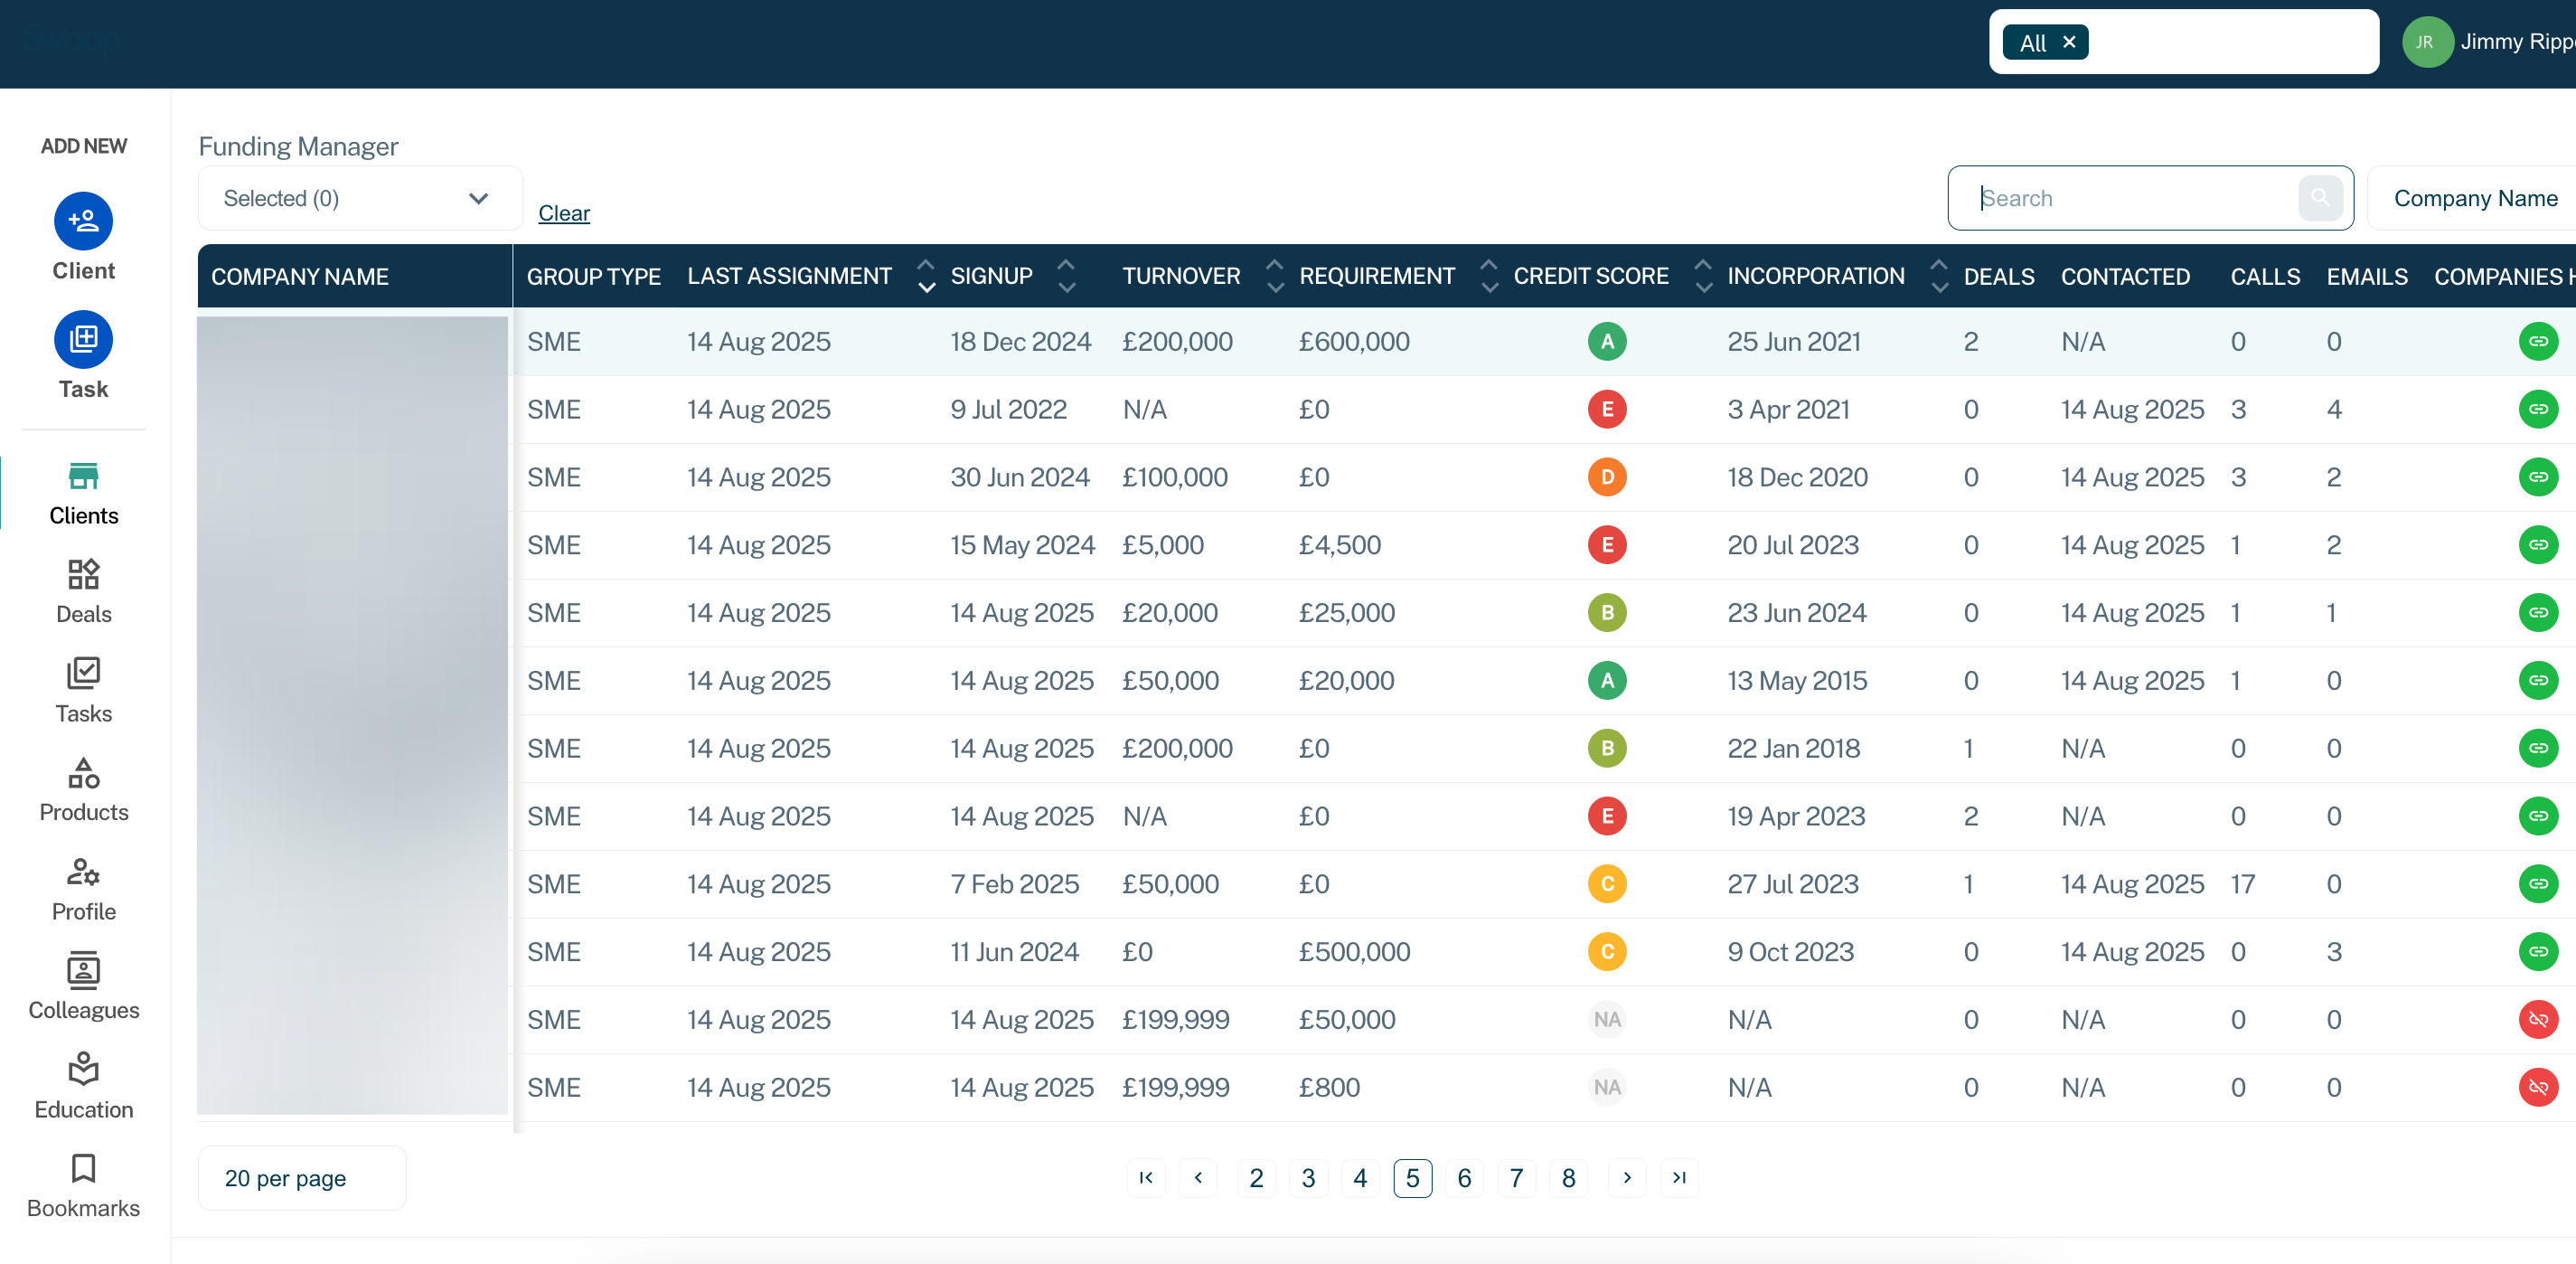This screenshot has height=1264, width=2576.
Task: Open the Company Name search-field dropdown
Action: tap(2474, 198)
